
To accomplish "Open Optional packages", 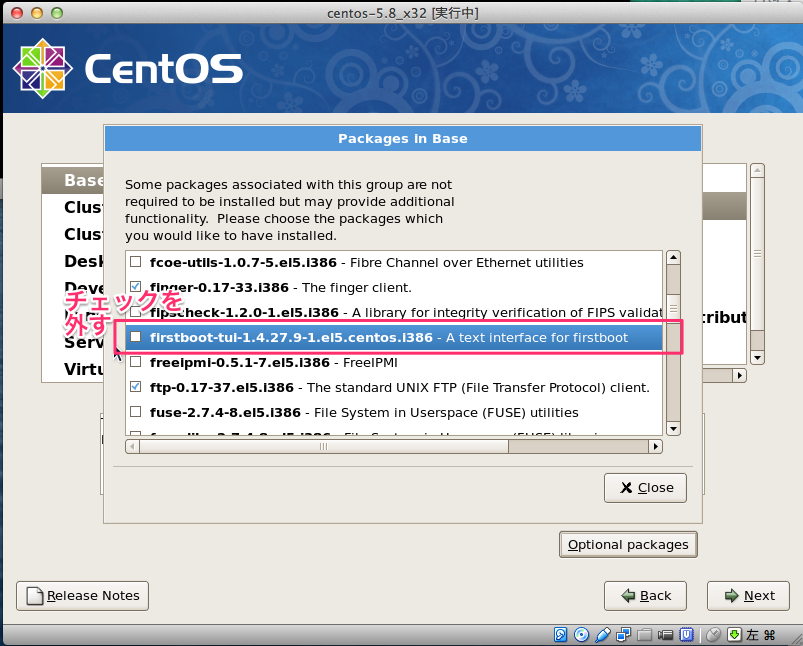I will pyautogui.click(x=628, y=545).
